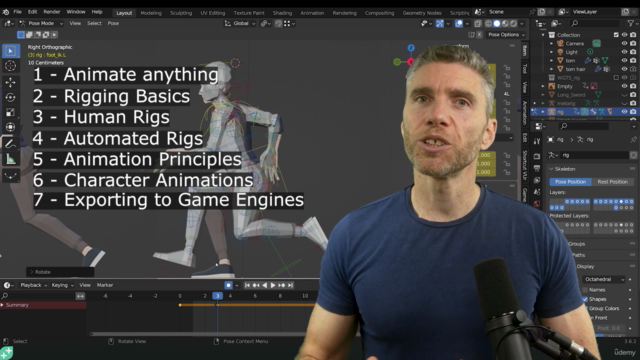
Task: Select the Annotate tool
Action: 11,144
